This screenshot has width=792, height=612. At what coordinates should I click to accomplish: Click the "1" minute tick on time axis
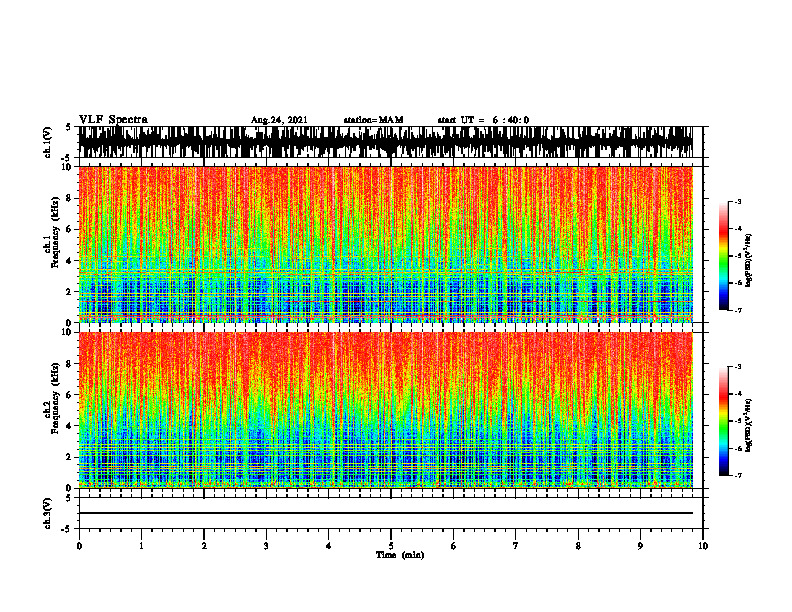(141, 546)
